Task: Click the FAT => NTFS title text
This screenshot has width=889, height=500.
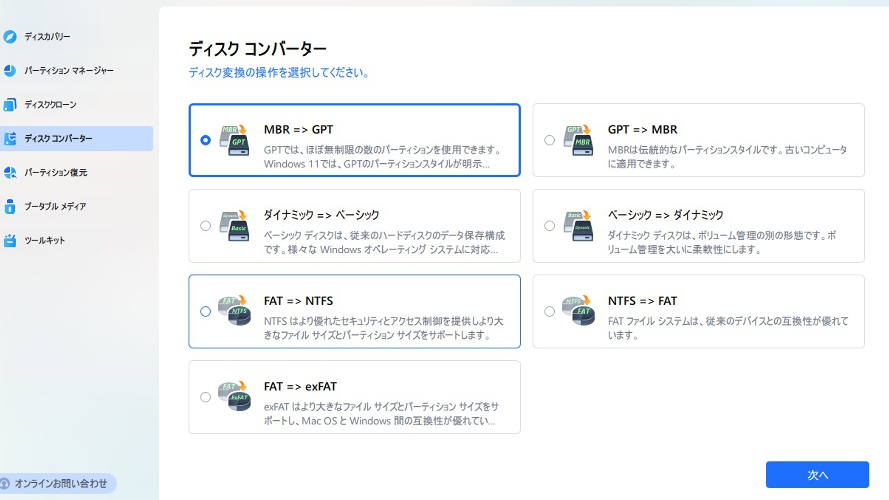Action: (298, 300)
